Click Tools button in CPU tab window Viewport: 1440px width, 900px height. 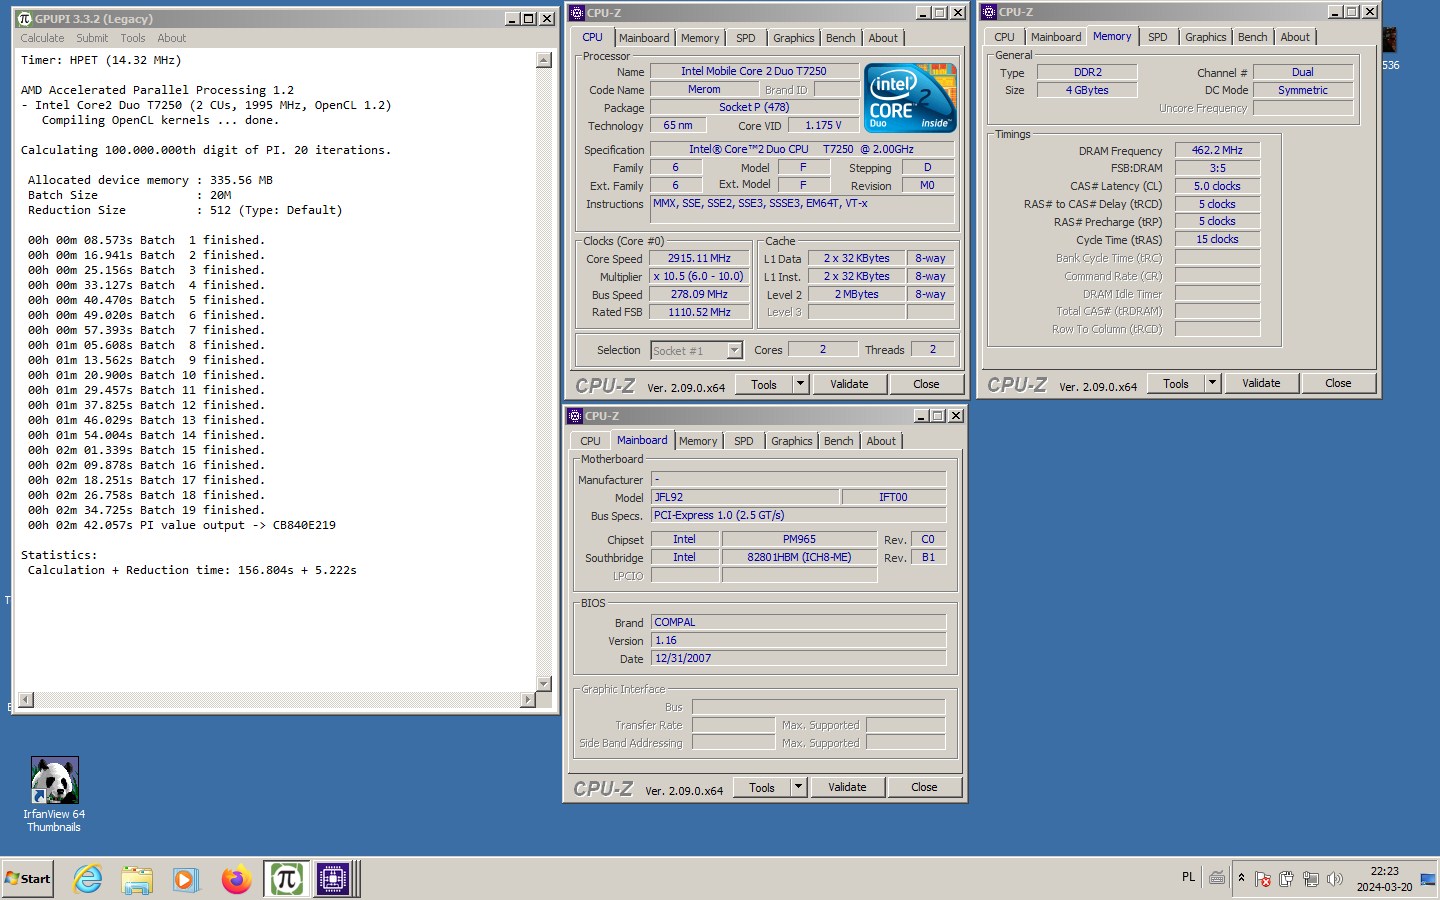(x=764, y=384)
